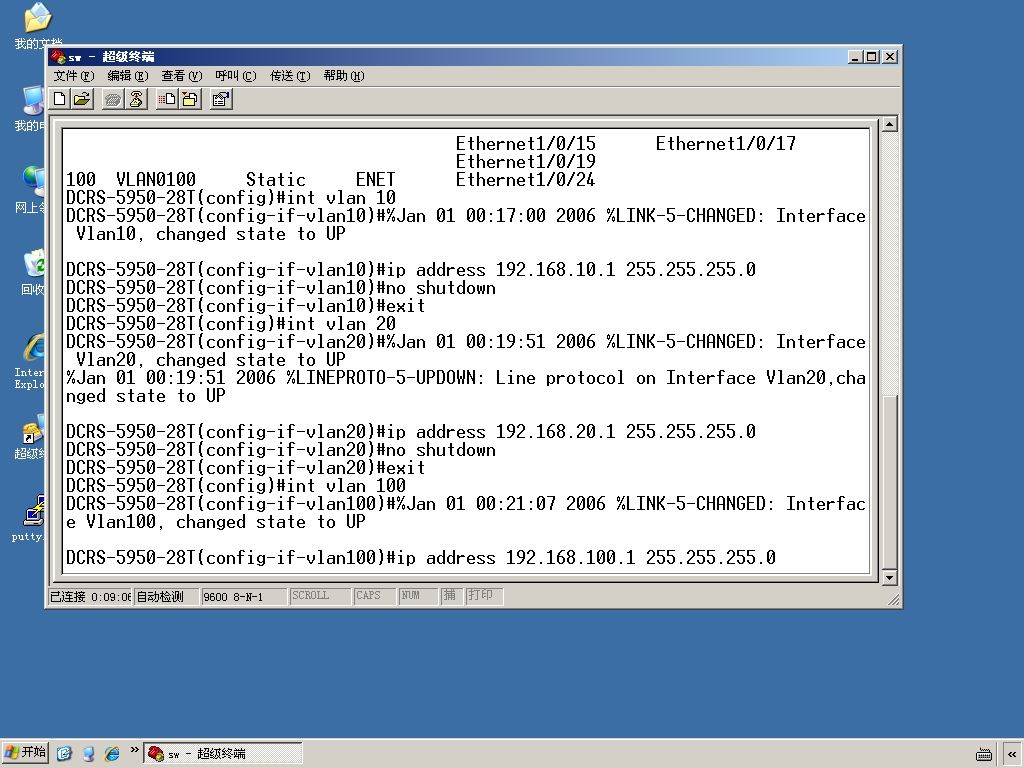Open the 帮助(H) menu

[x=344, y=76]
